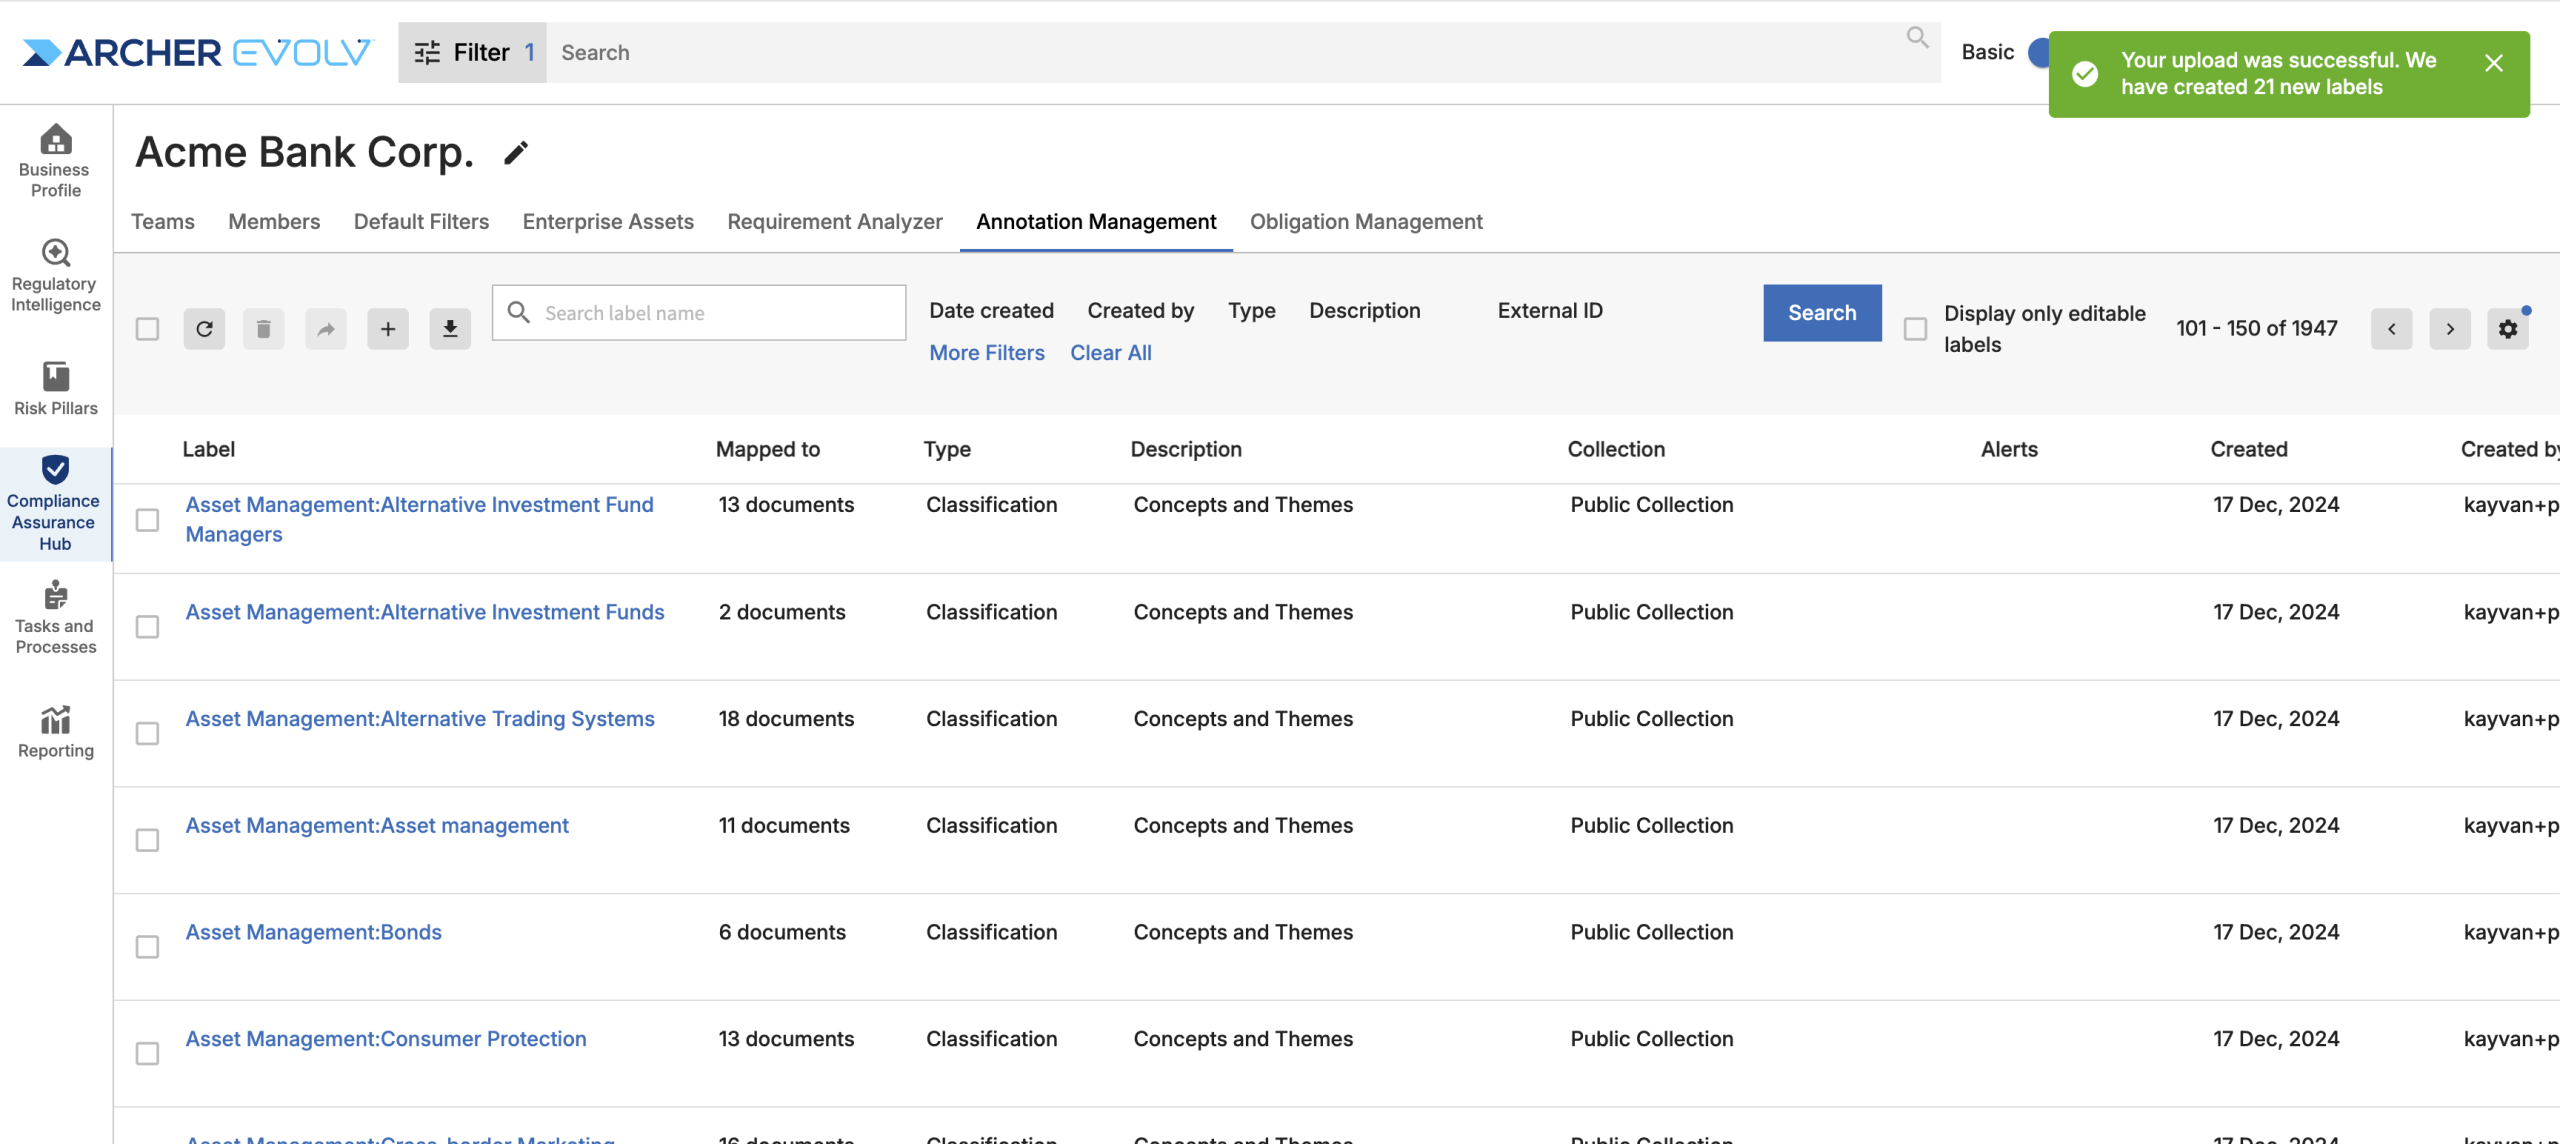The width and height of the screenshot is (2560, 1144).
Task: Open Regulatory Intelligence in sidebar
Action: tap(56, 276)
